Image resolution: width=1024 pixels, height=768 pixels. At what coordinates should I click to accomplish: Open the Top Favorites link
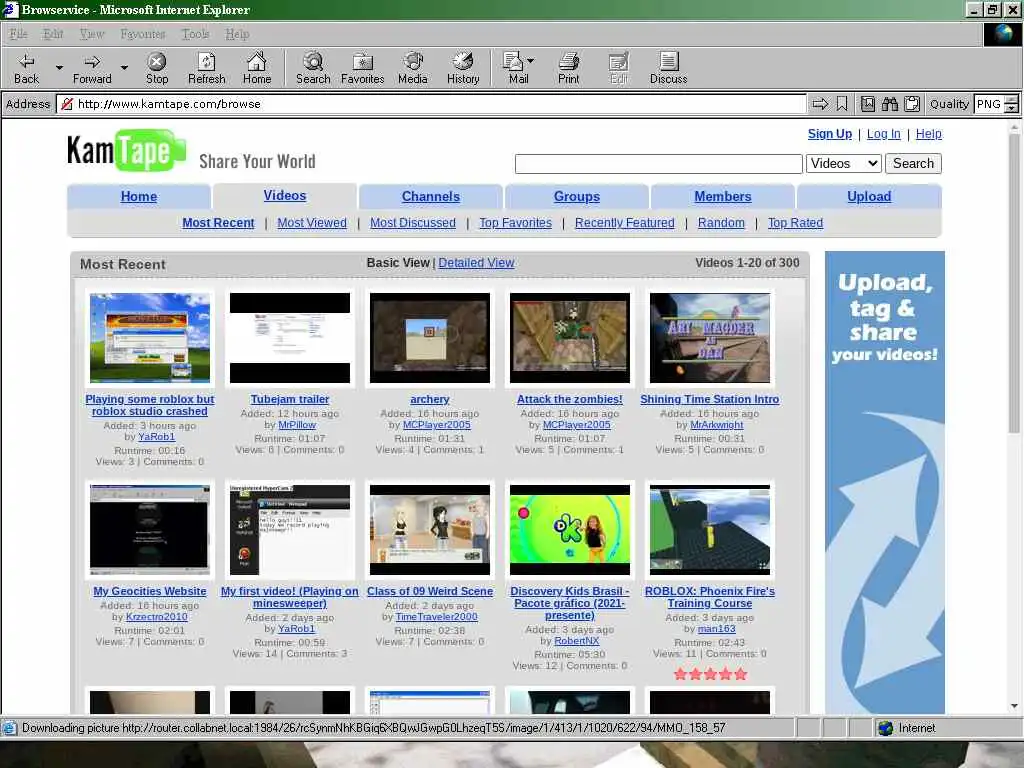pos(515,223)
